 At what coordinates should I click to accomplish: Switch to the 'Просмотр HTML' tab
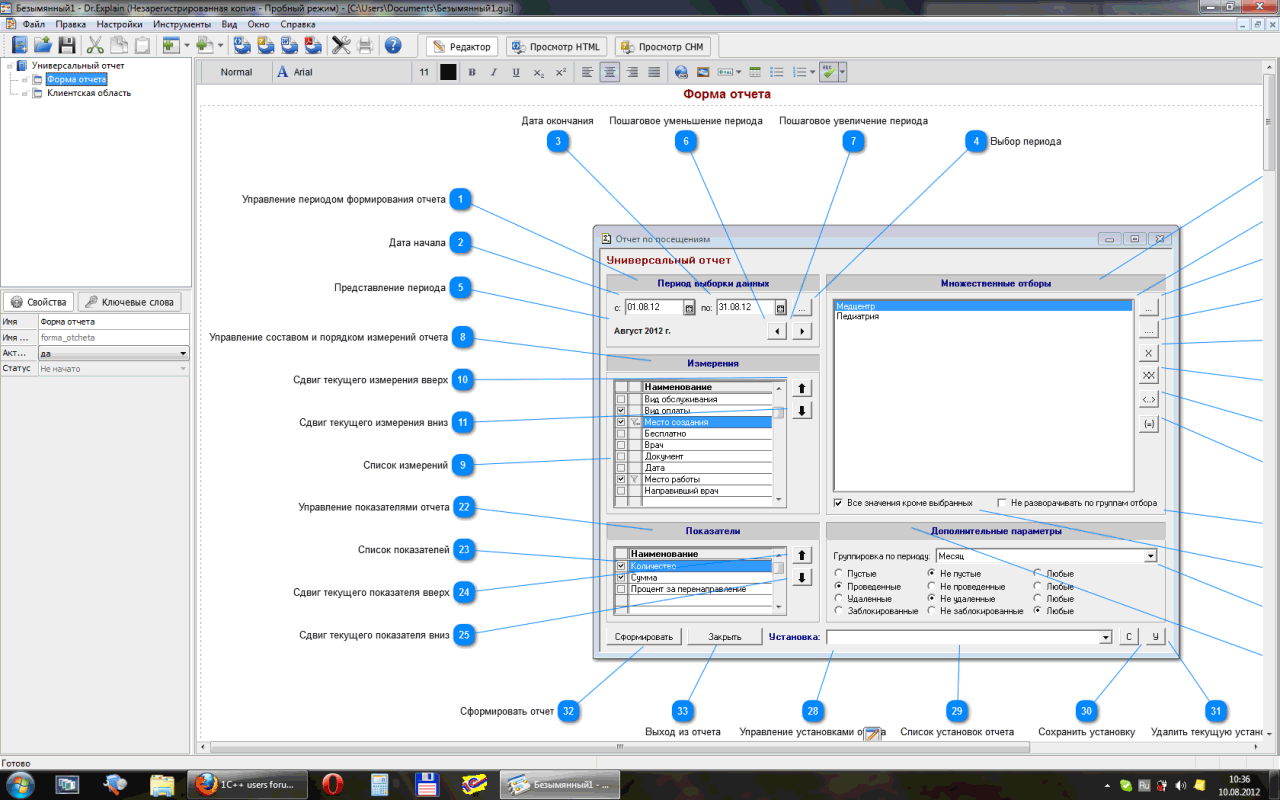click(556, 46)
